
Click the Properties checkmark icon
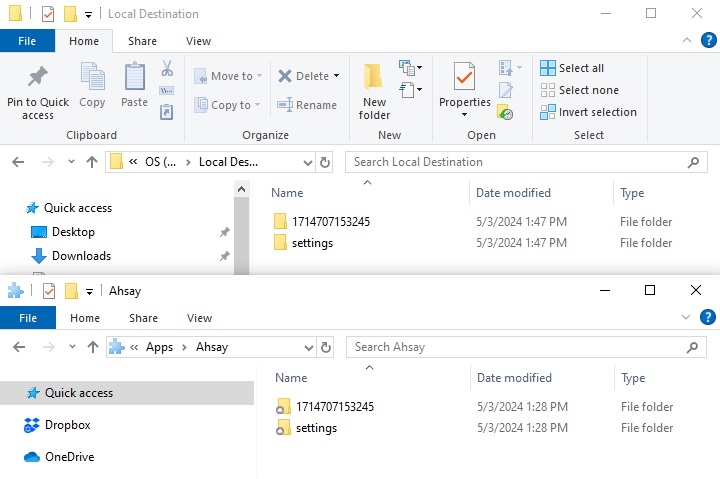click(x=464, y=76)
